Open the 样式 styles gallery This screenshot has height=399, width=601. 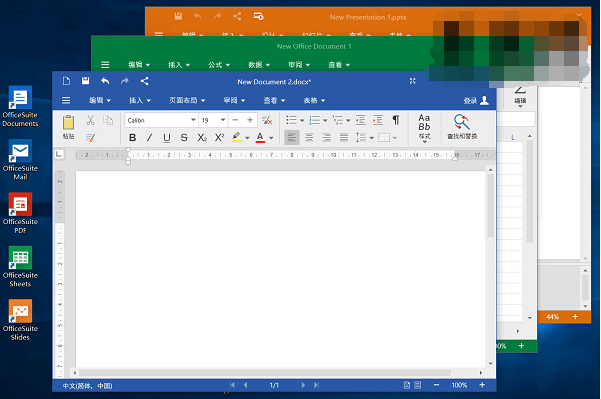tap(424, 128)
